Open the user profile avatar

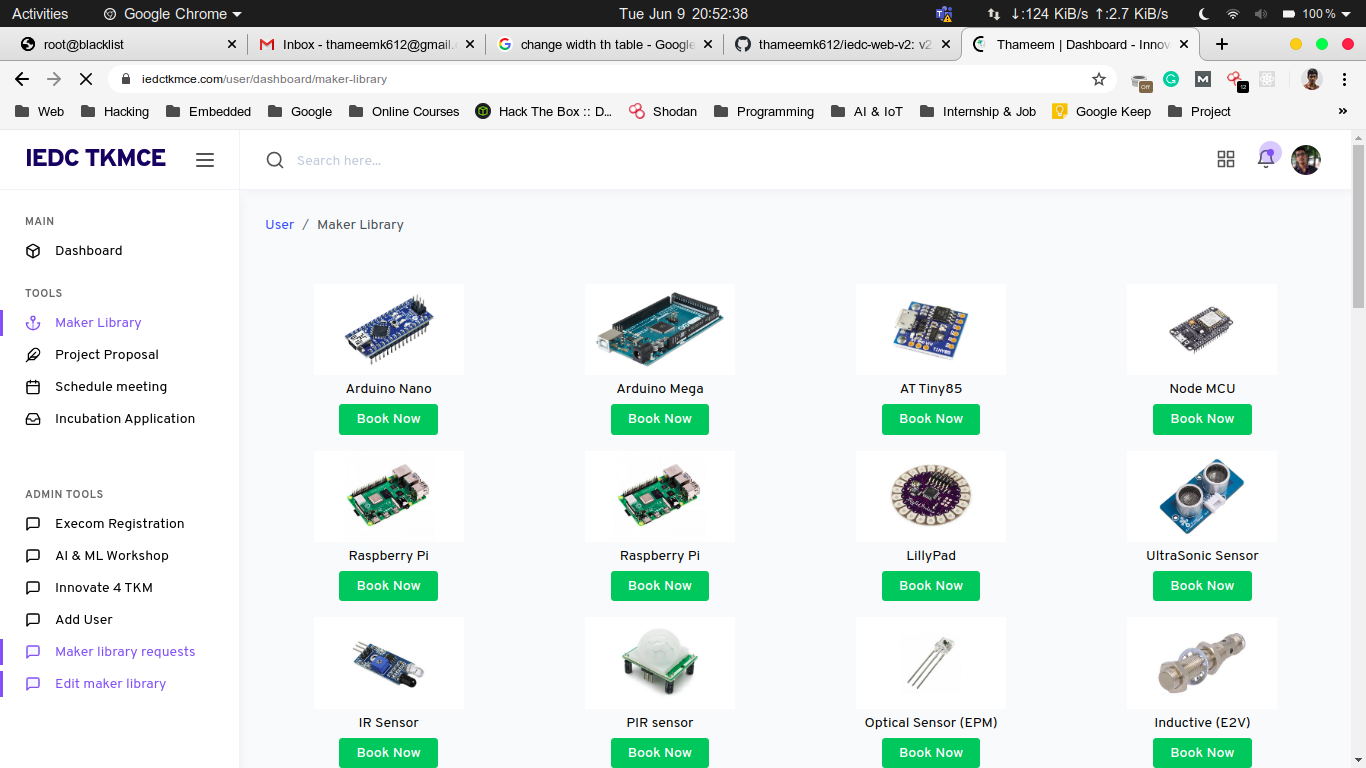(x=1306, y=160)
